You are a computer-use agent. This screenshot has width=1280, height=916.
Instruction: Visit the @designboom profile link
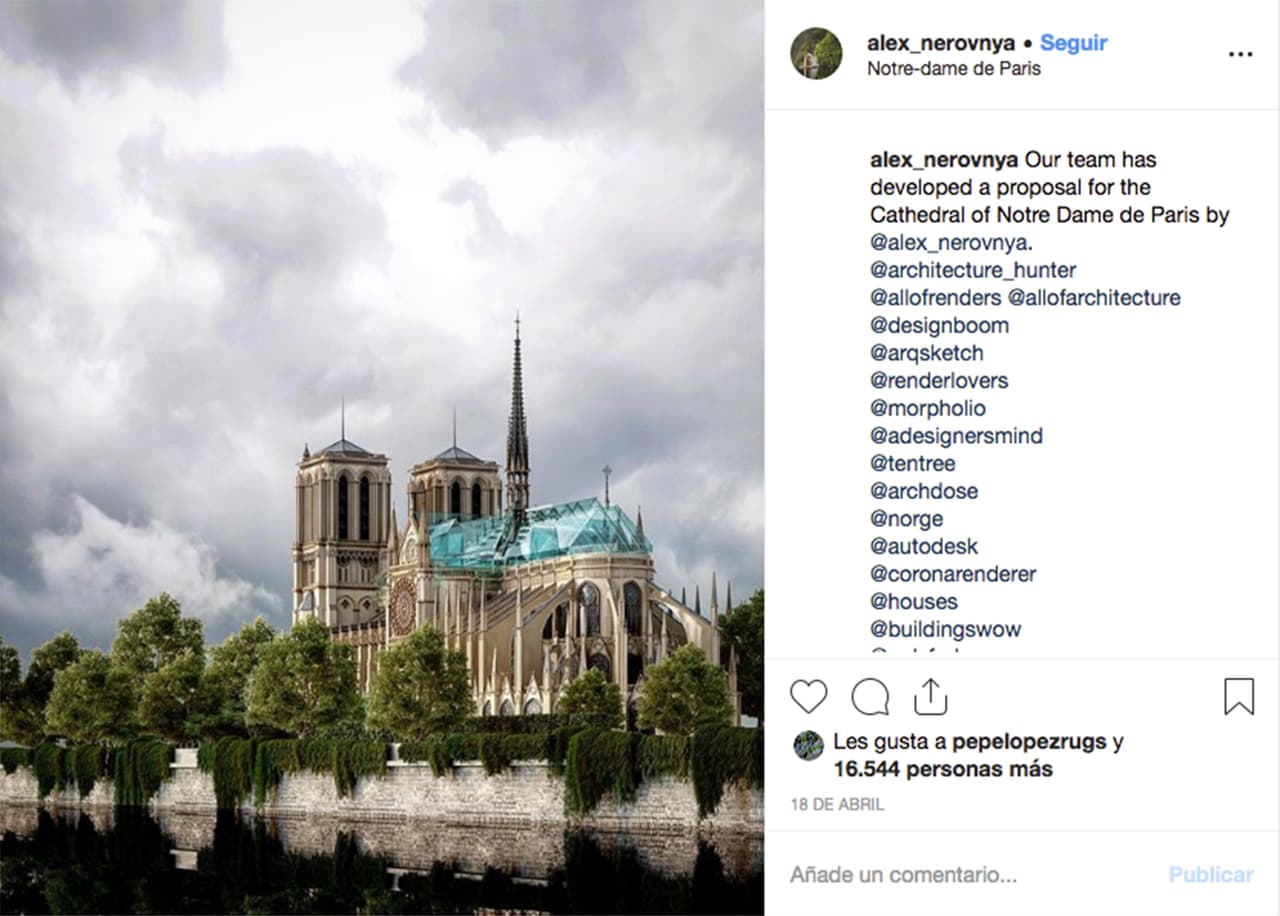pyautogui.click(x=942, y=325)
